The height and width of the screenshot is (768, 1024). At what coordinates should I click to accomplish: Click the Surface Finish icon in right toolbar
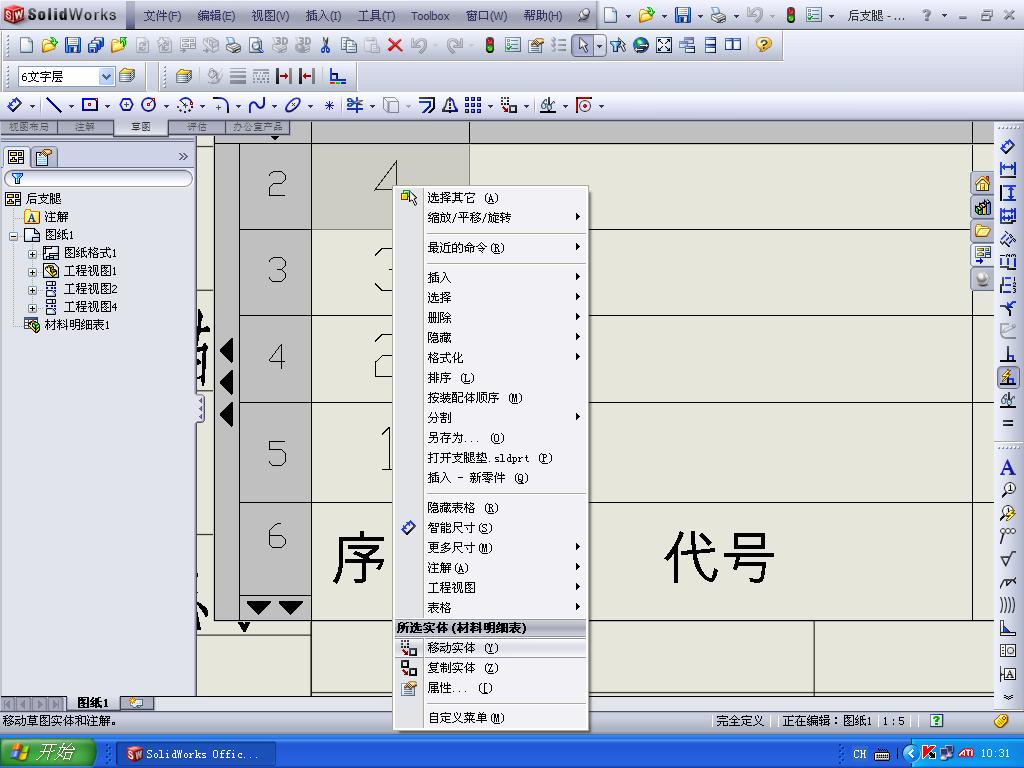click(x=1008, y=559)
